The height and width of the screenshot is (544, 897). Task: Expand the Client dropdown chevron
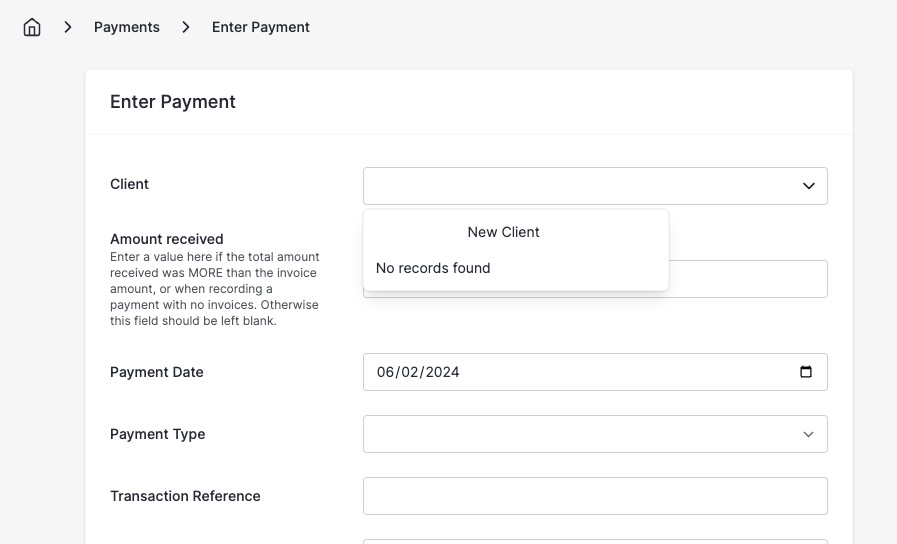(x=808, y=186)
